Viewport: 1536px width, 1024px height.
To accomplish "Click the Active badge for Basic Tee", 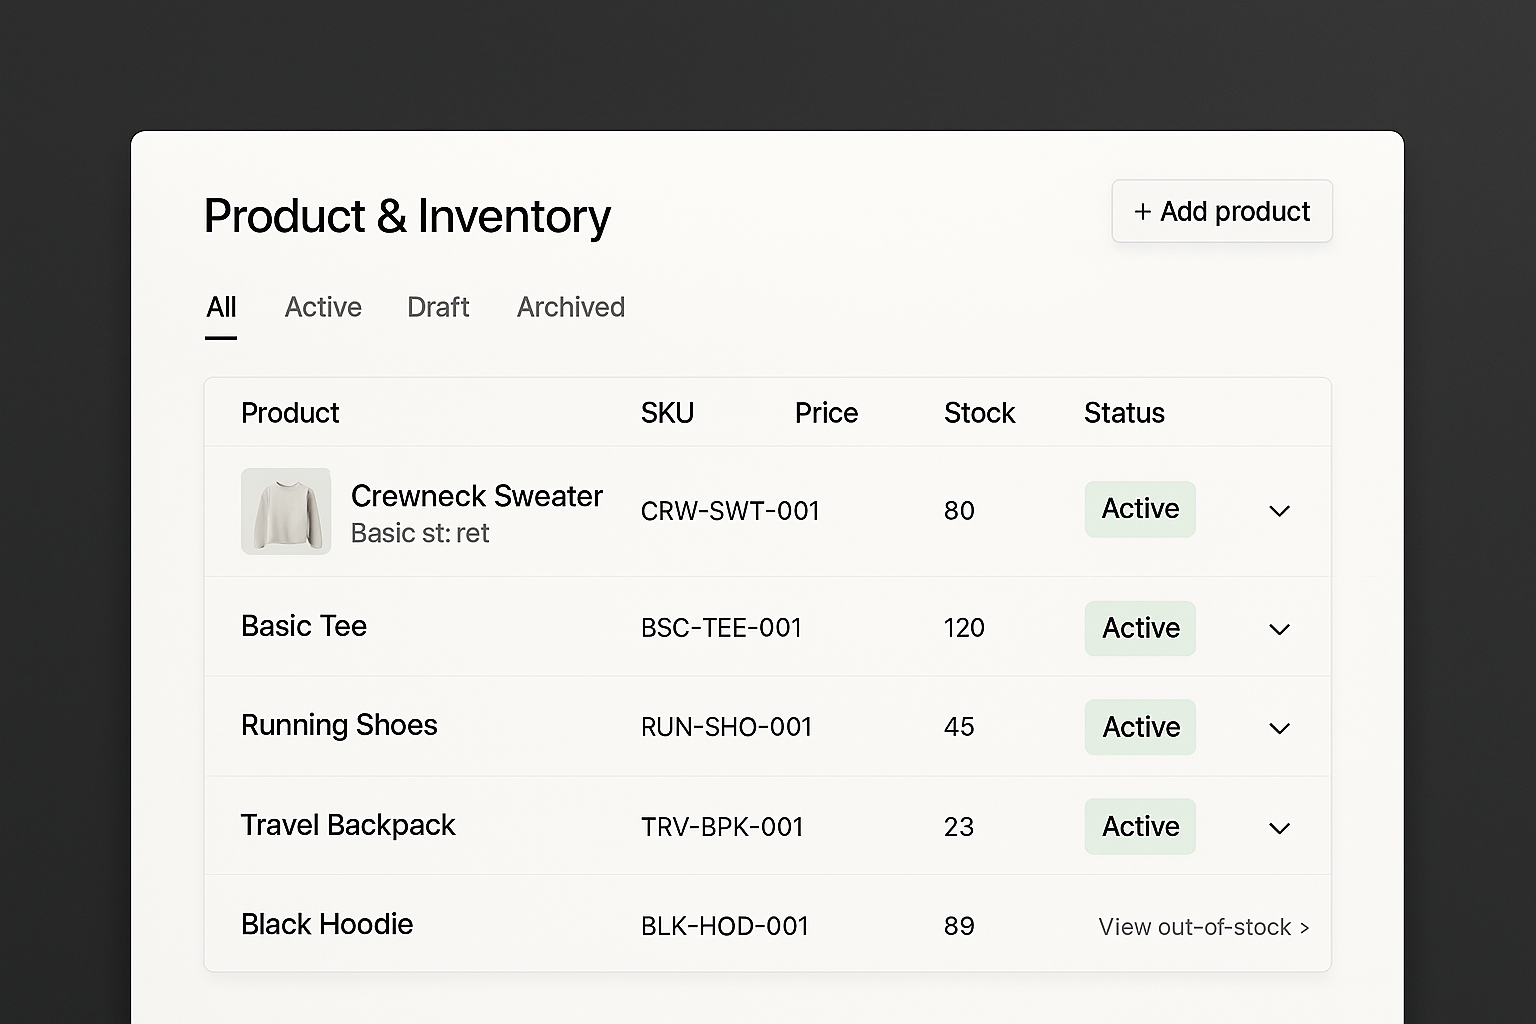I will click(x=1140, y=628).
